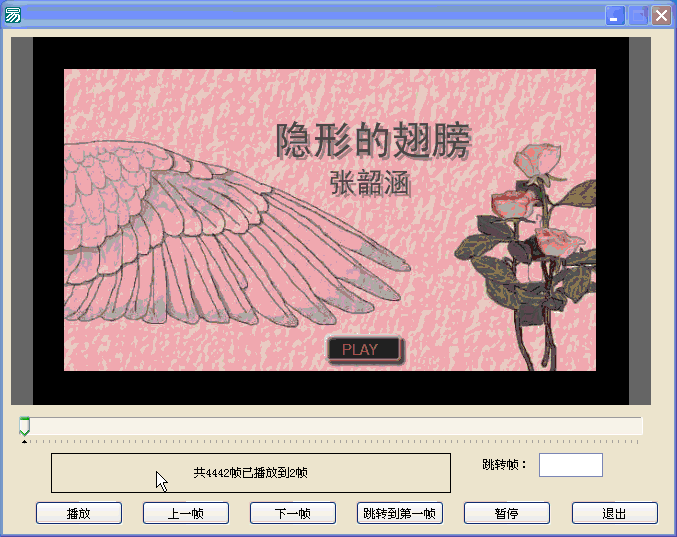Advance one frame with 下一帧

pos(293,513)
